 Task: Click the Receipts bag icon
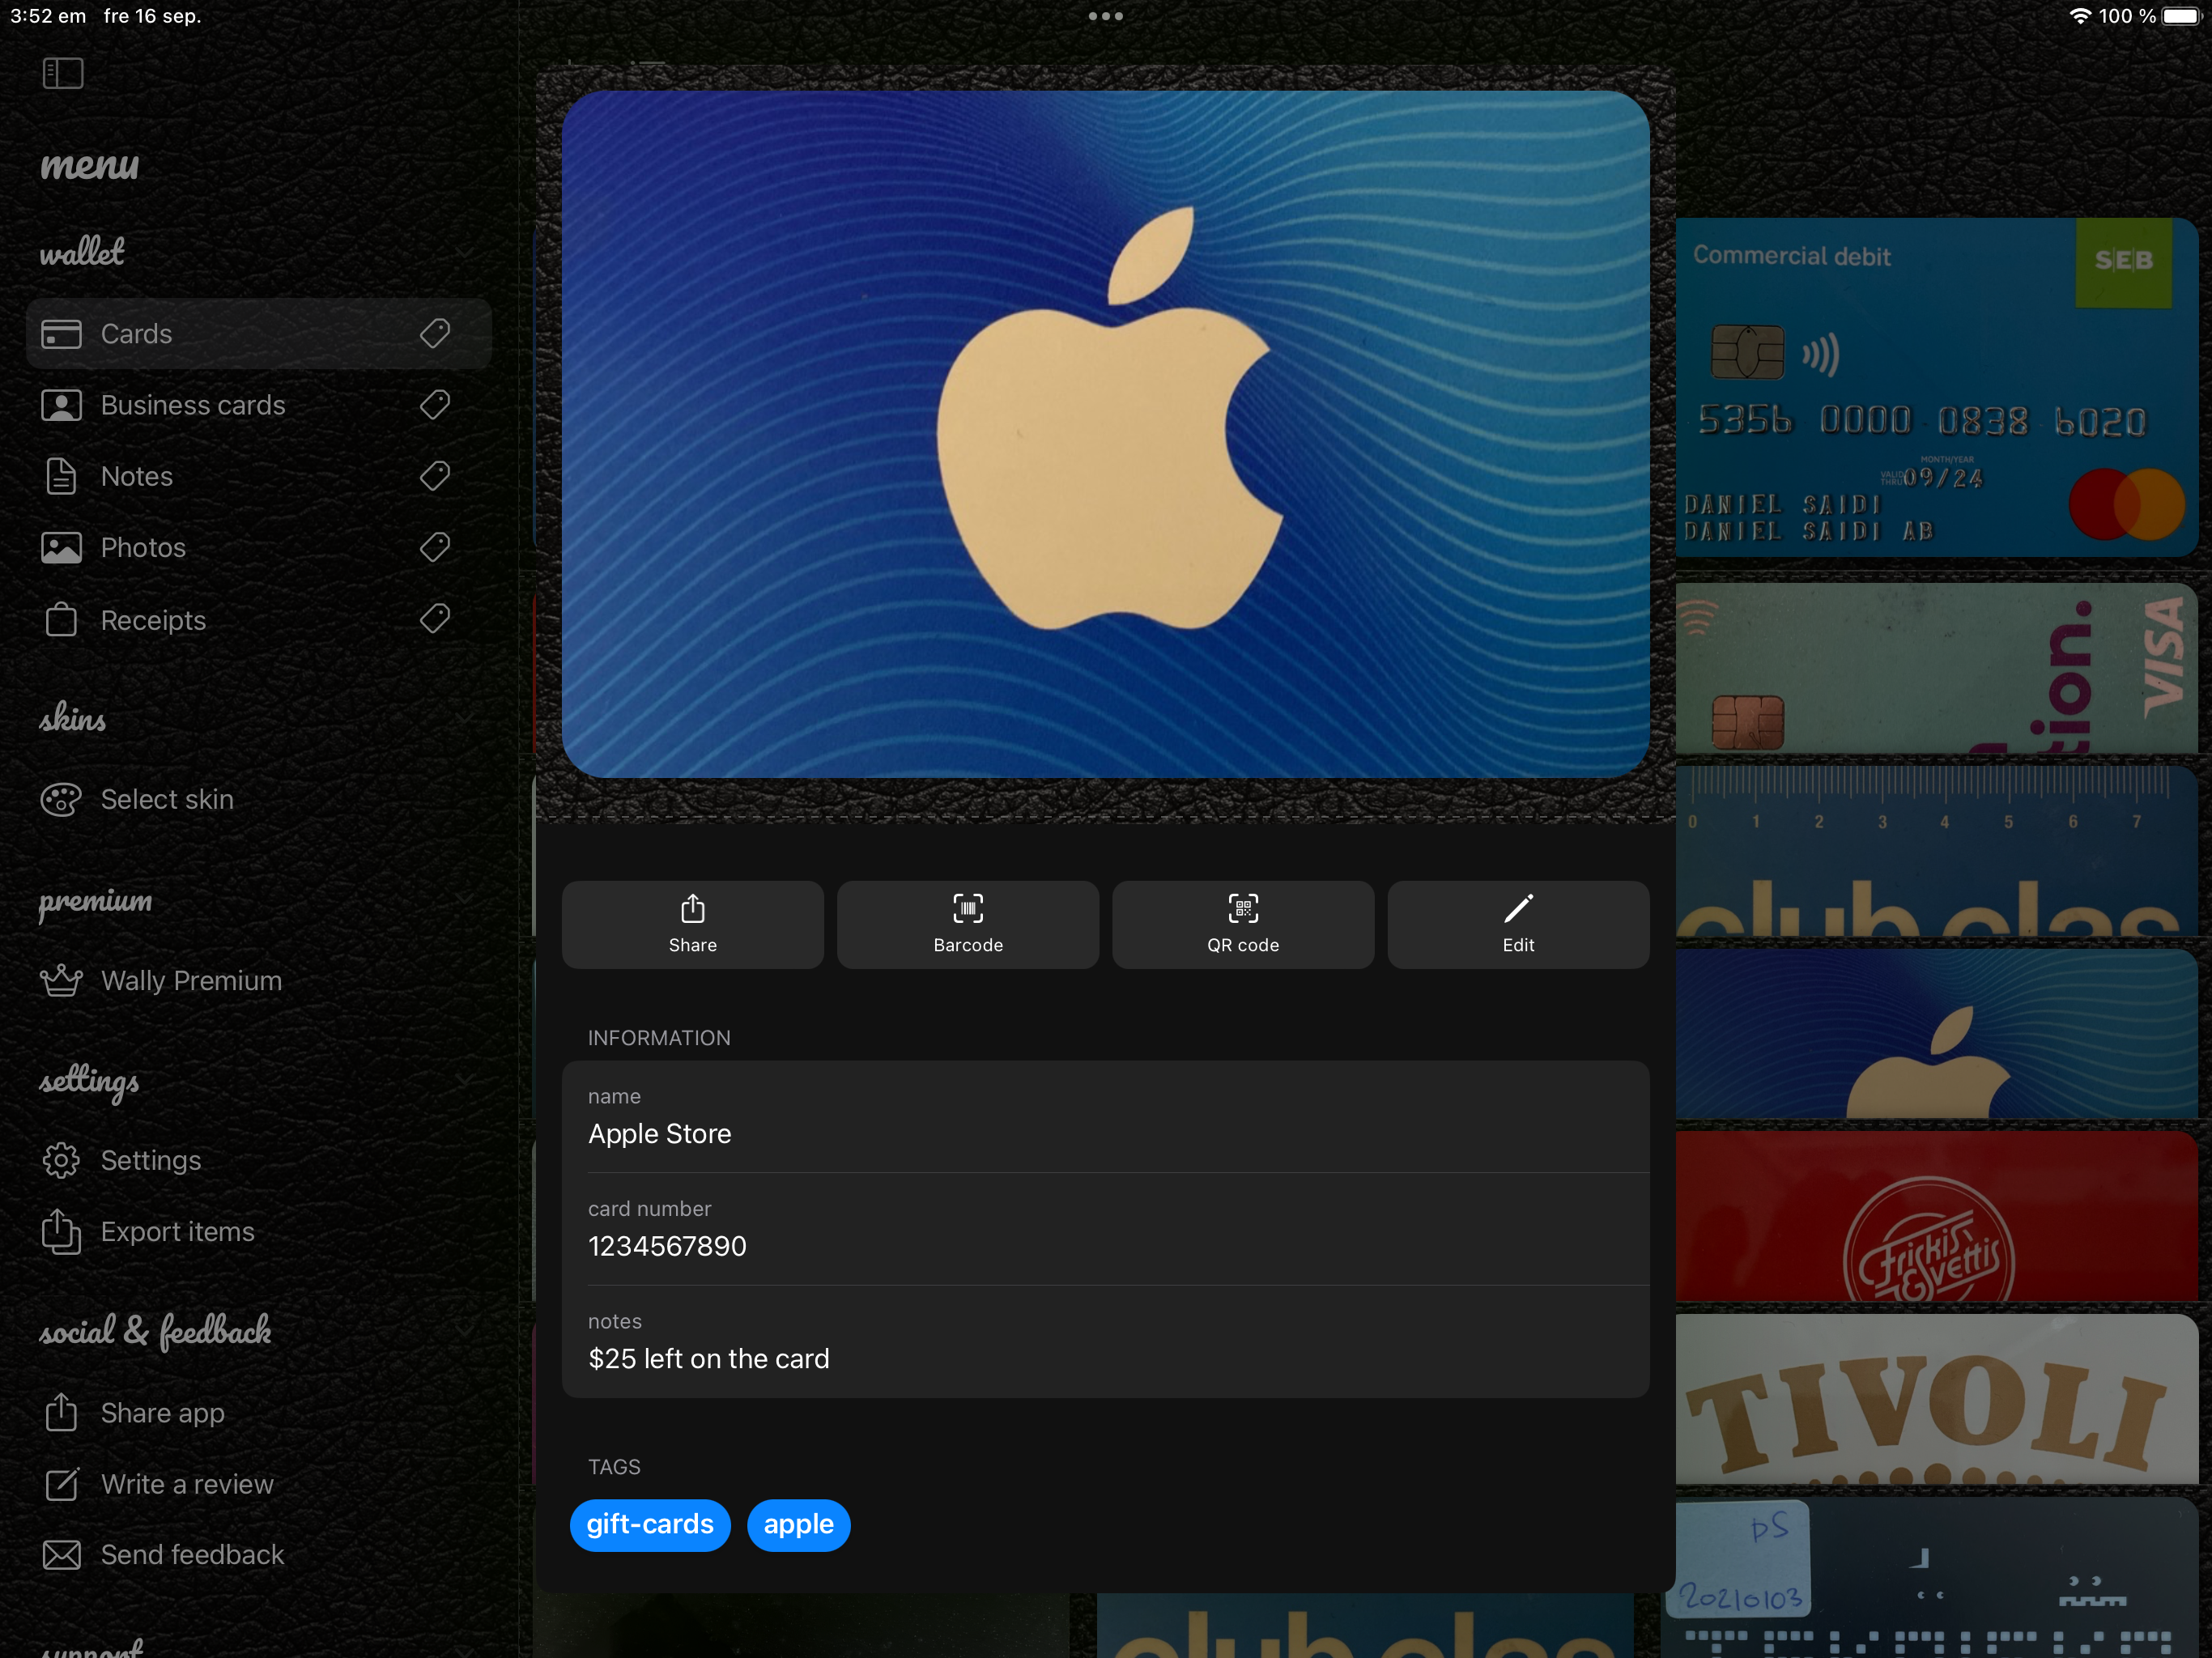coord(61,619)
